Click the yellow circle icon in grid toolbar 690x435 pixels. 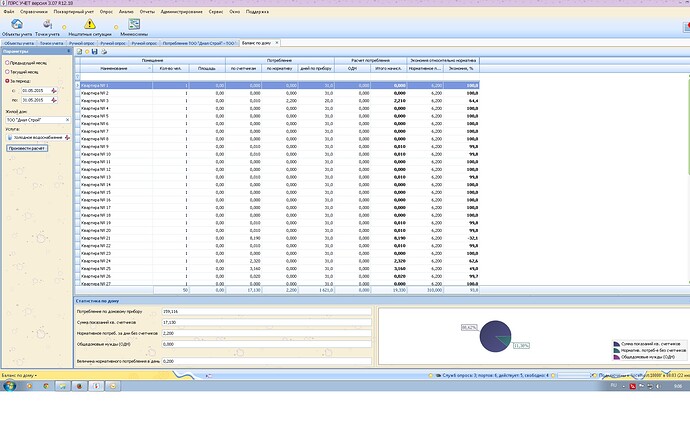[87, 52]
